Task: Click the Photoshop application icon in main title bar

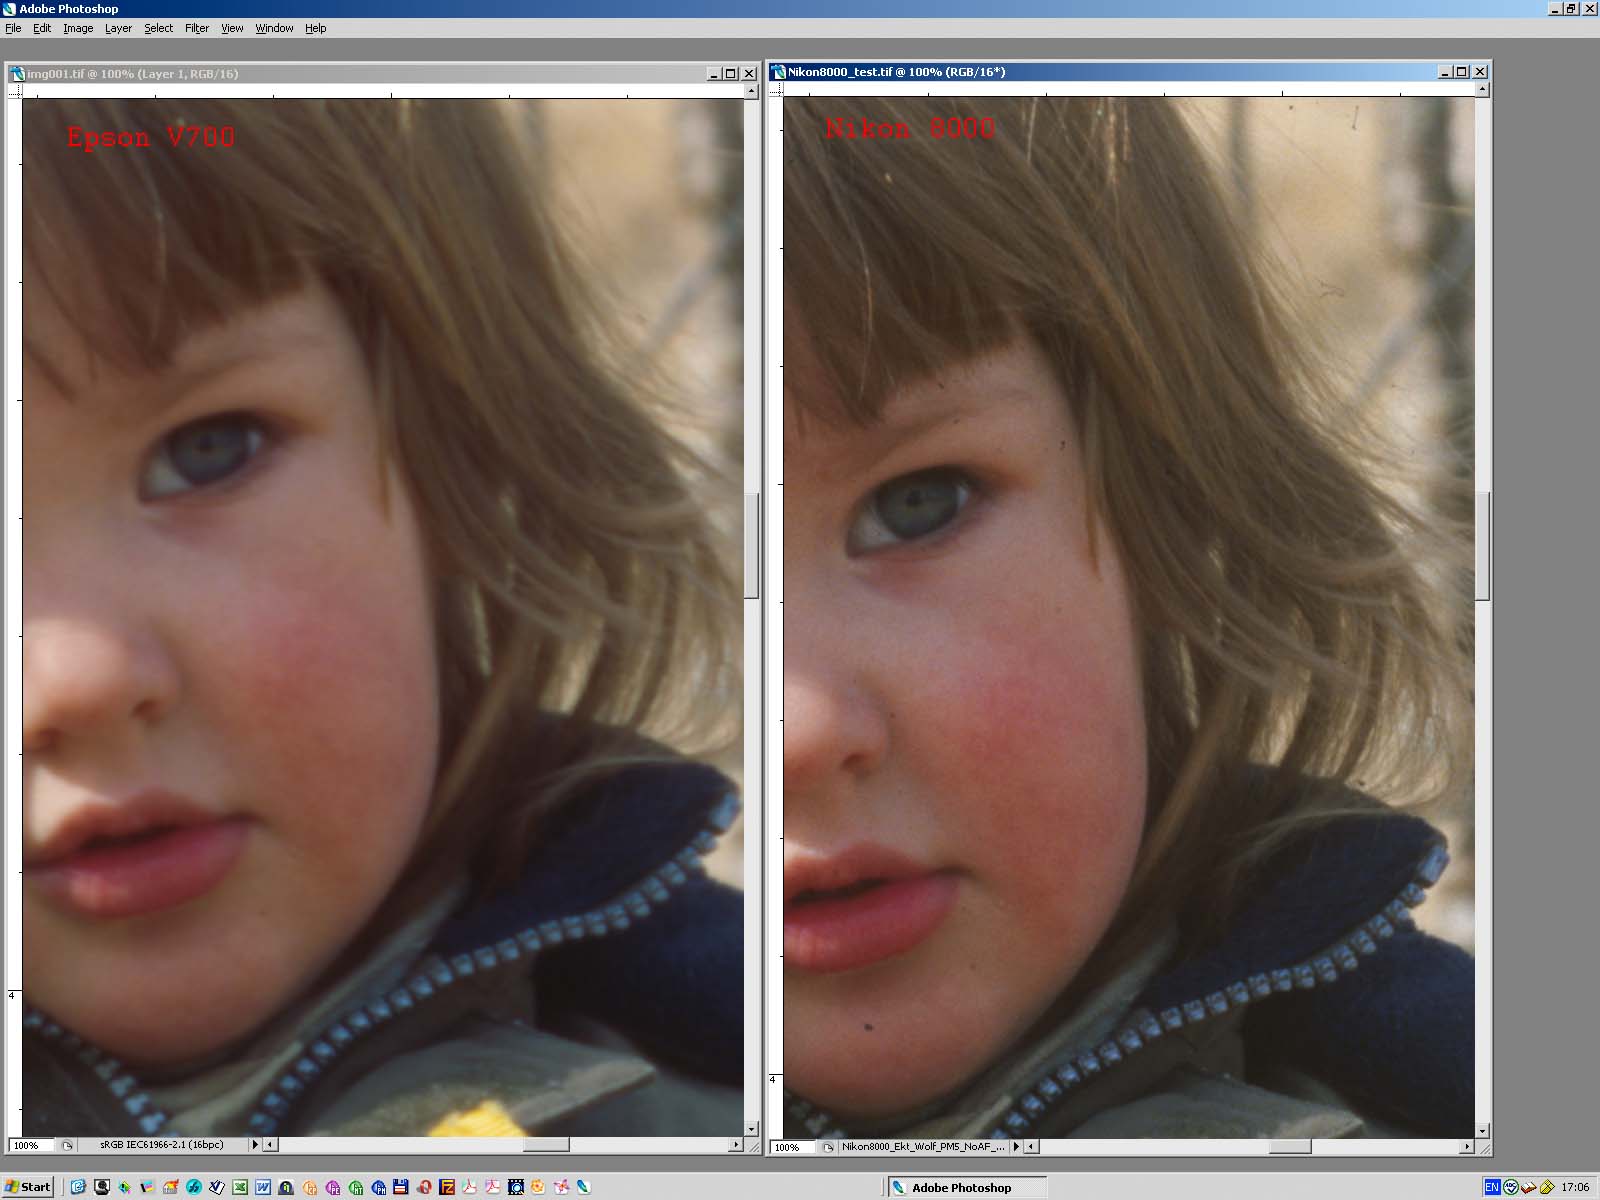Action: 9,8
